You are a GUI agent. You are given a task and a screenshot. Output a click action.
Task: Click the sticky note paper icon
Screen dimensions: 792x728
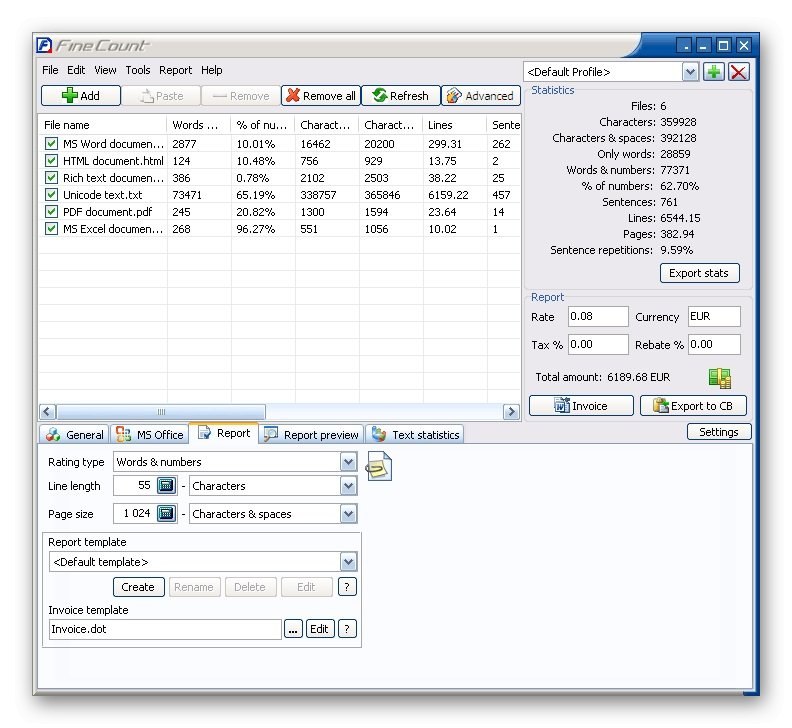point(379,466)
